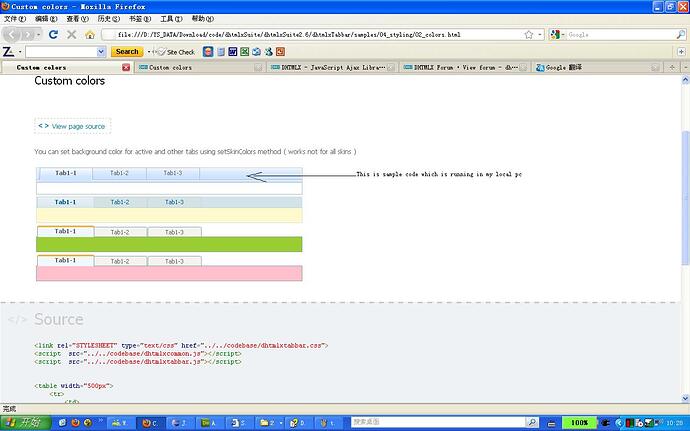Open the list all tabs dropdown
The height and width of the screenshot is (431, 690).
click(686, 67)
